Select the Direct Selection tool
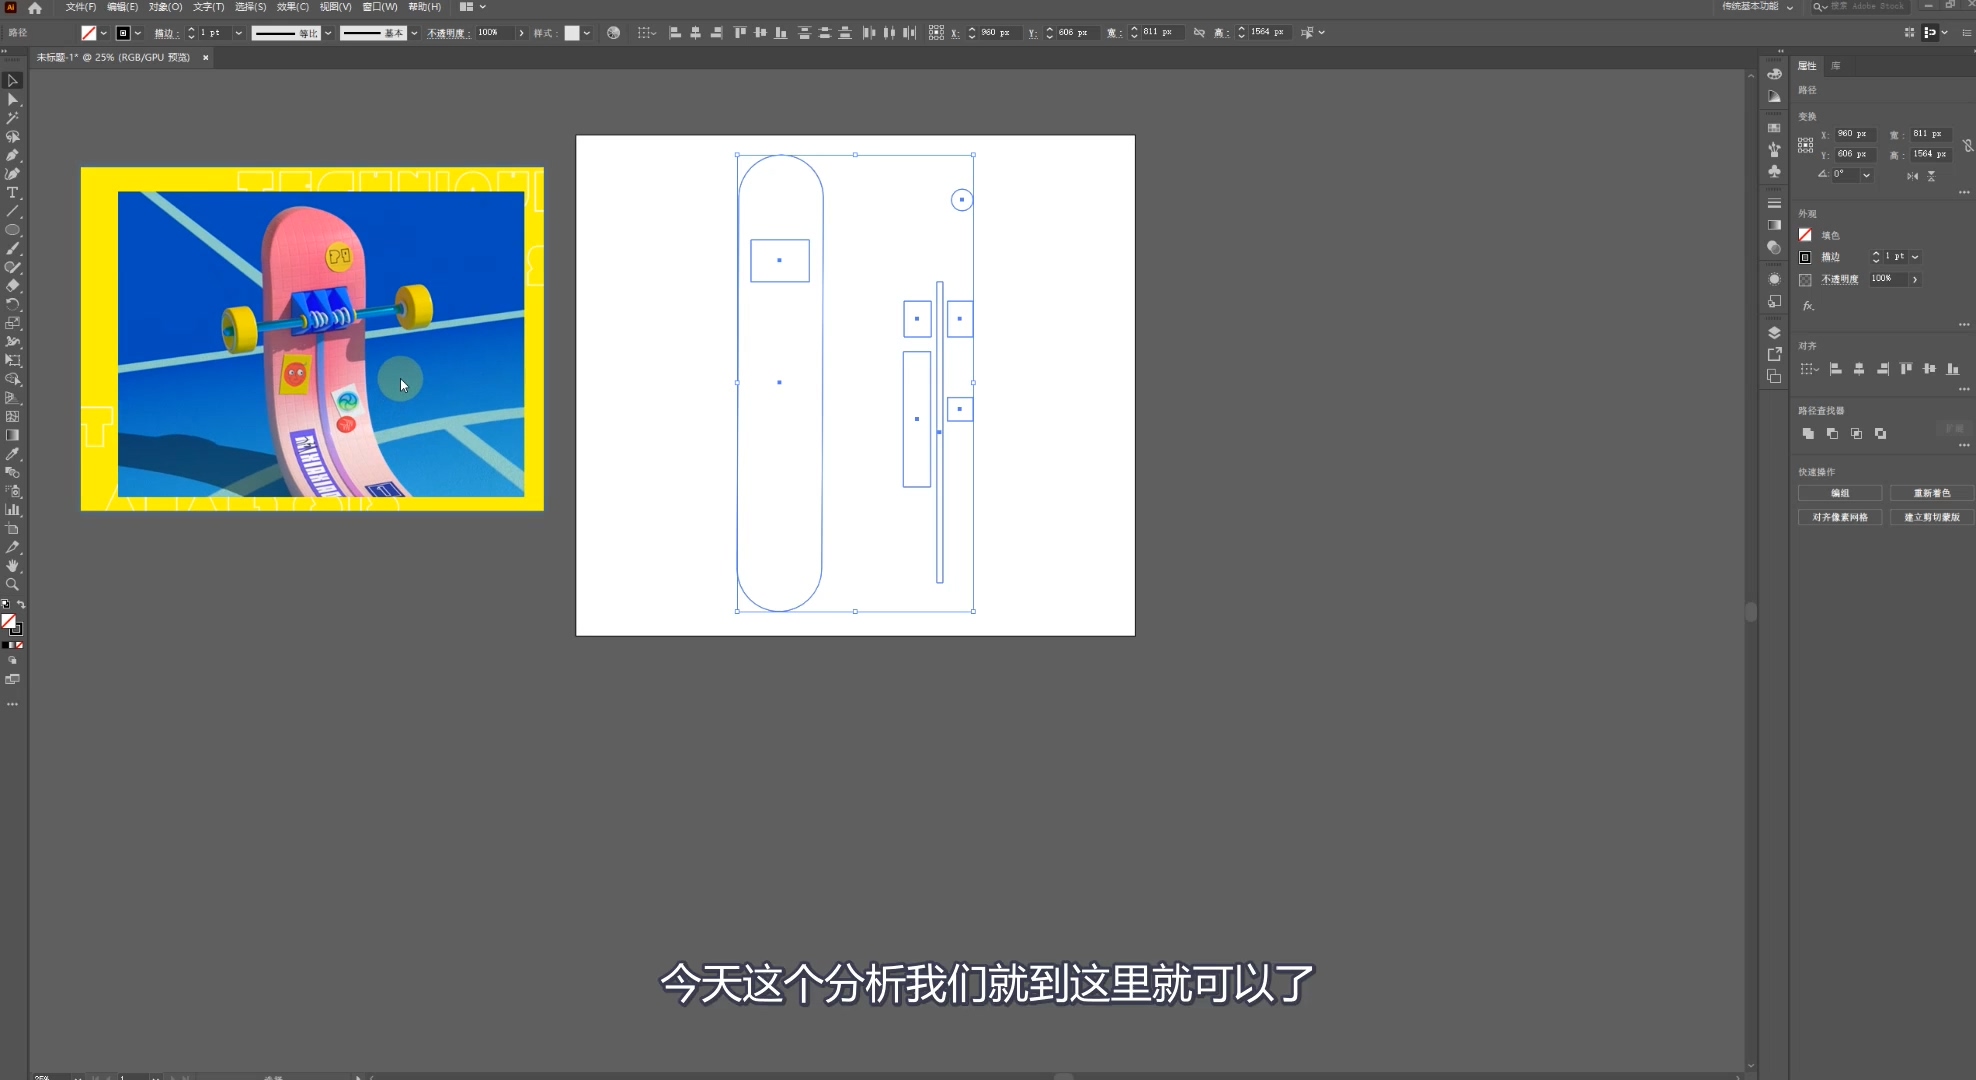The width and height of the screenshot is (1976, 1080). [12, 99]
